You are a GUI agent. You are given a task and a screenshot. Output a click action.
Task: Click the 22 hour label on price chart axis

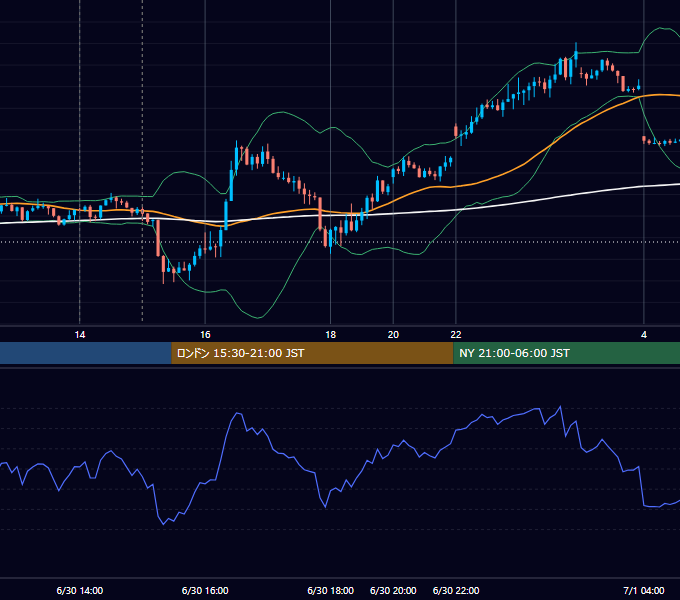coord(456,335)
